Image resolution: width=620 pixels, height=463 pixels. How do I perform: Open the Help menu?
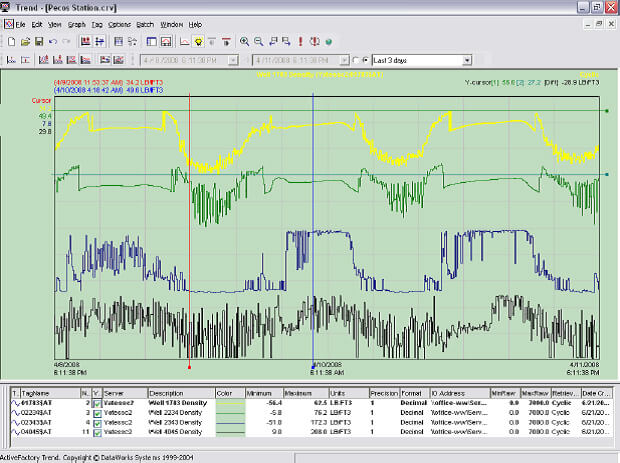click(x=195, y=25)
